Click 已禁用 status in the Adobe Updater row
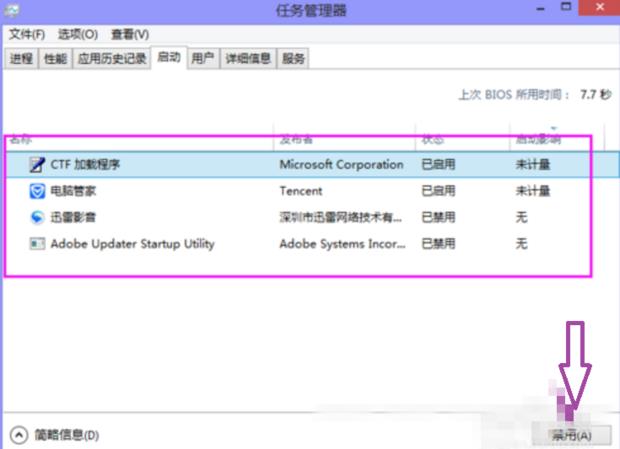Screen dimensions: 620x449 (439, 244)
